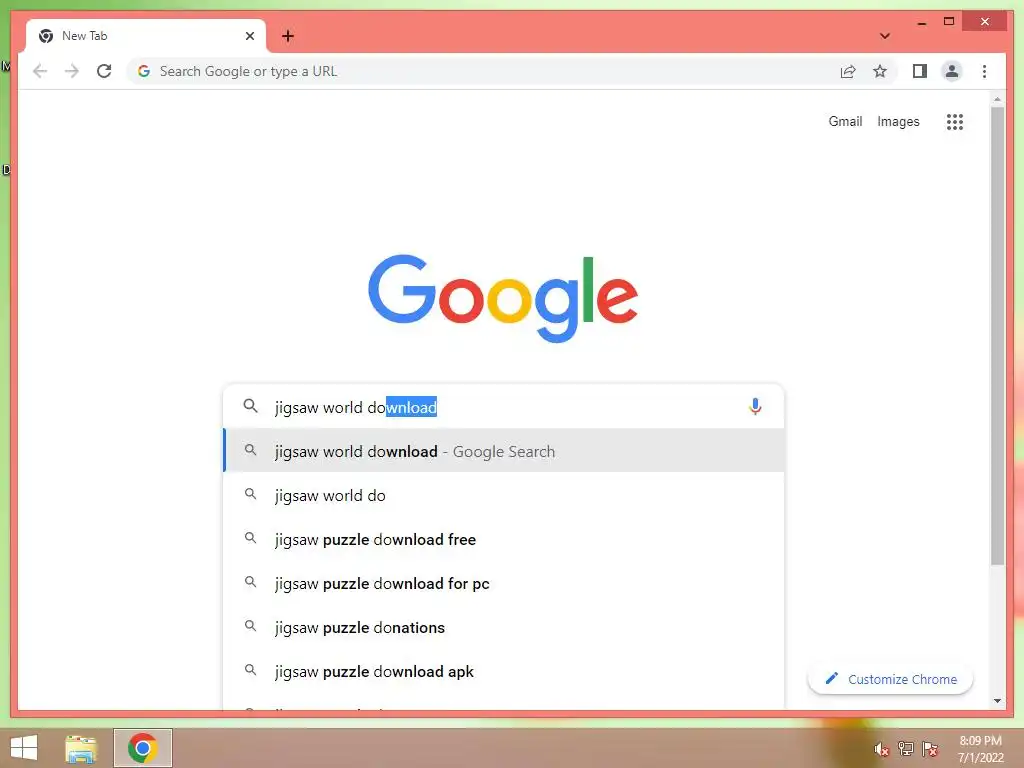Viewport: 1024px width, 768px height.
Task: Click the magnifier icon in the search box
Action: click(x=250, y=406)
